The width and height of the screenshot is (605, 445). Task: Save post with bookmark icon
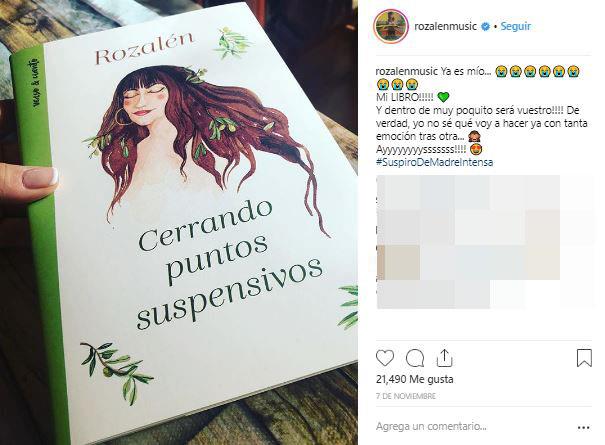pos(584,358)
